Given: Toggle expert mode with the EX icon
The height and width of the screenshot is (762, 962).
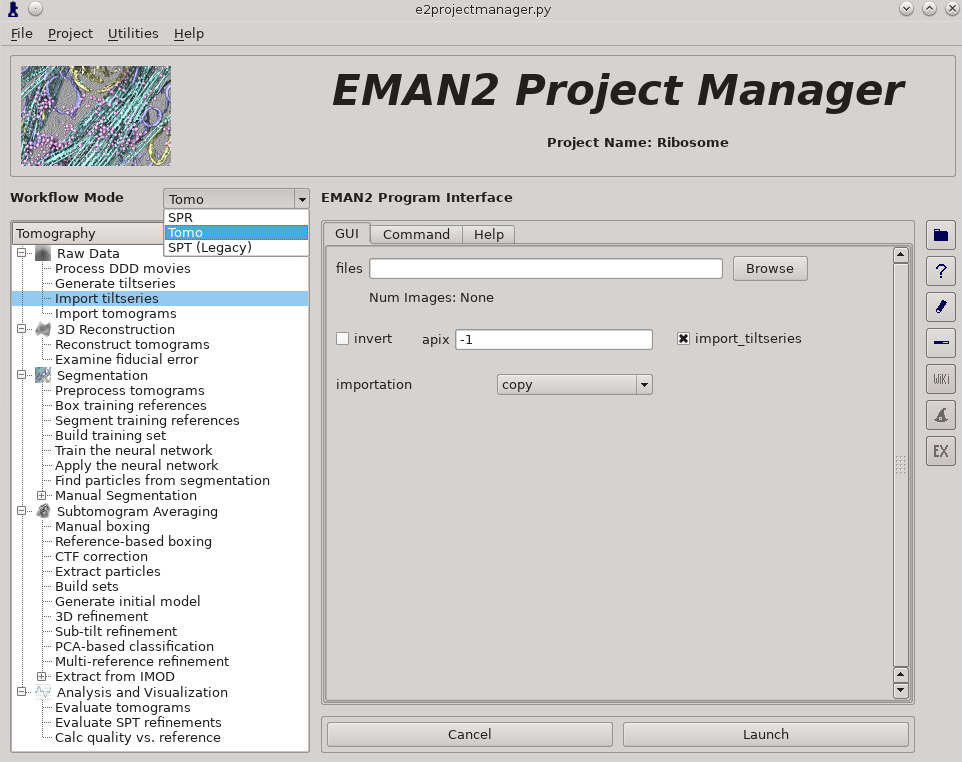Looking at the screenshot, I should 940,451.
